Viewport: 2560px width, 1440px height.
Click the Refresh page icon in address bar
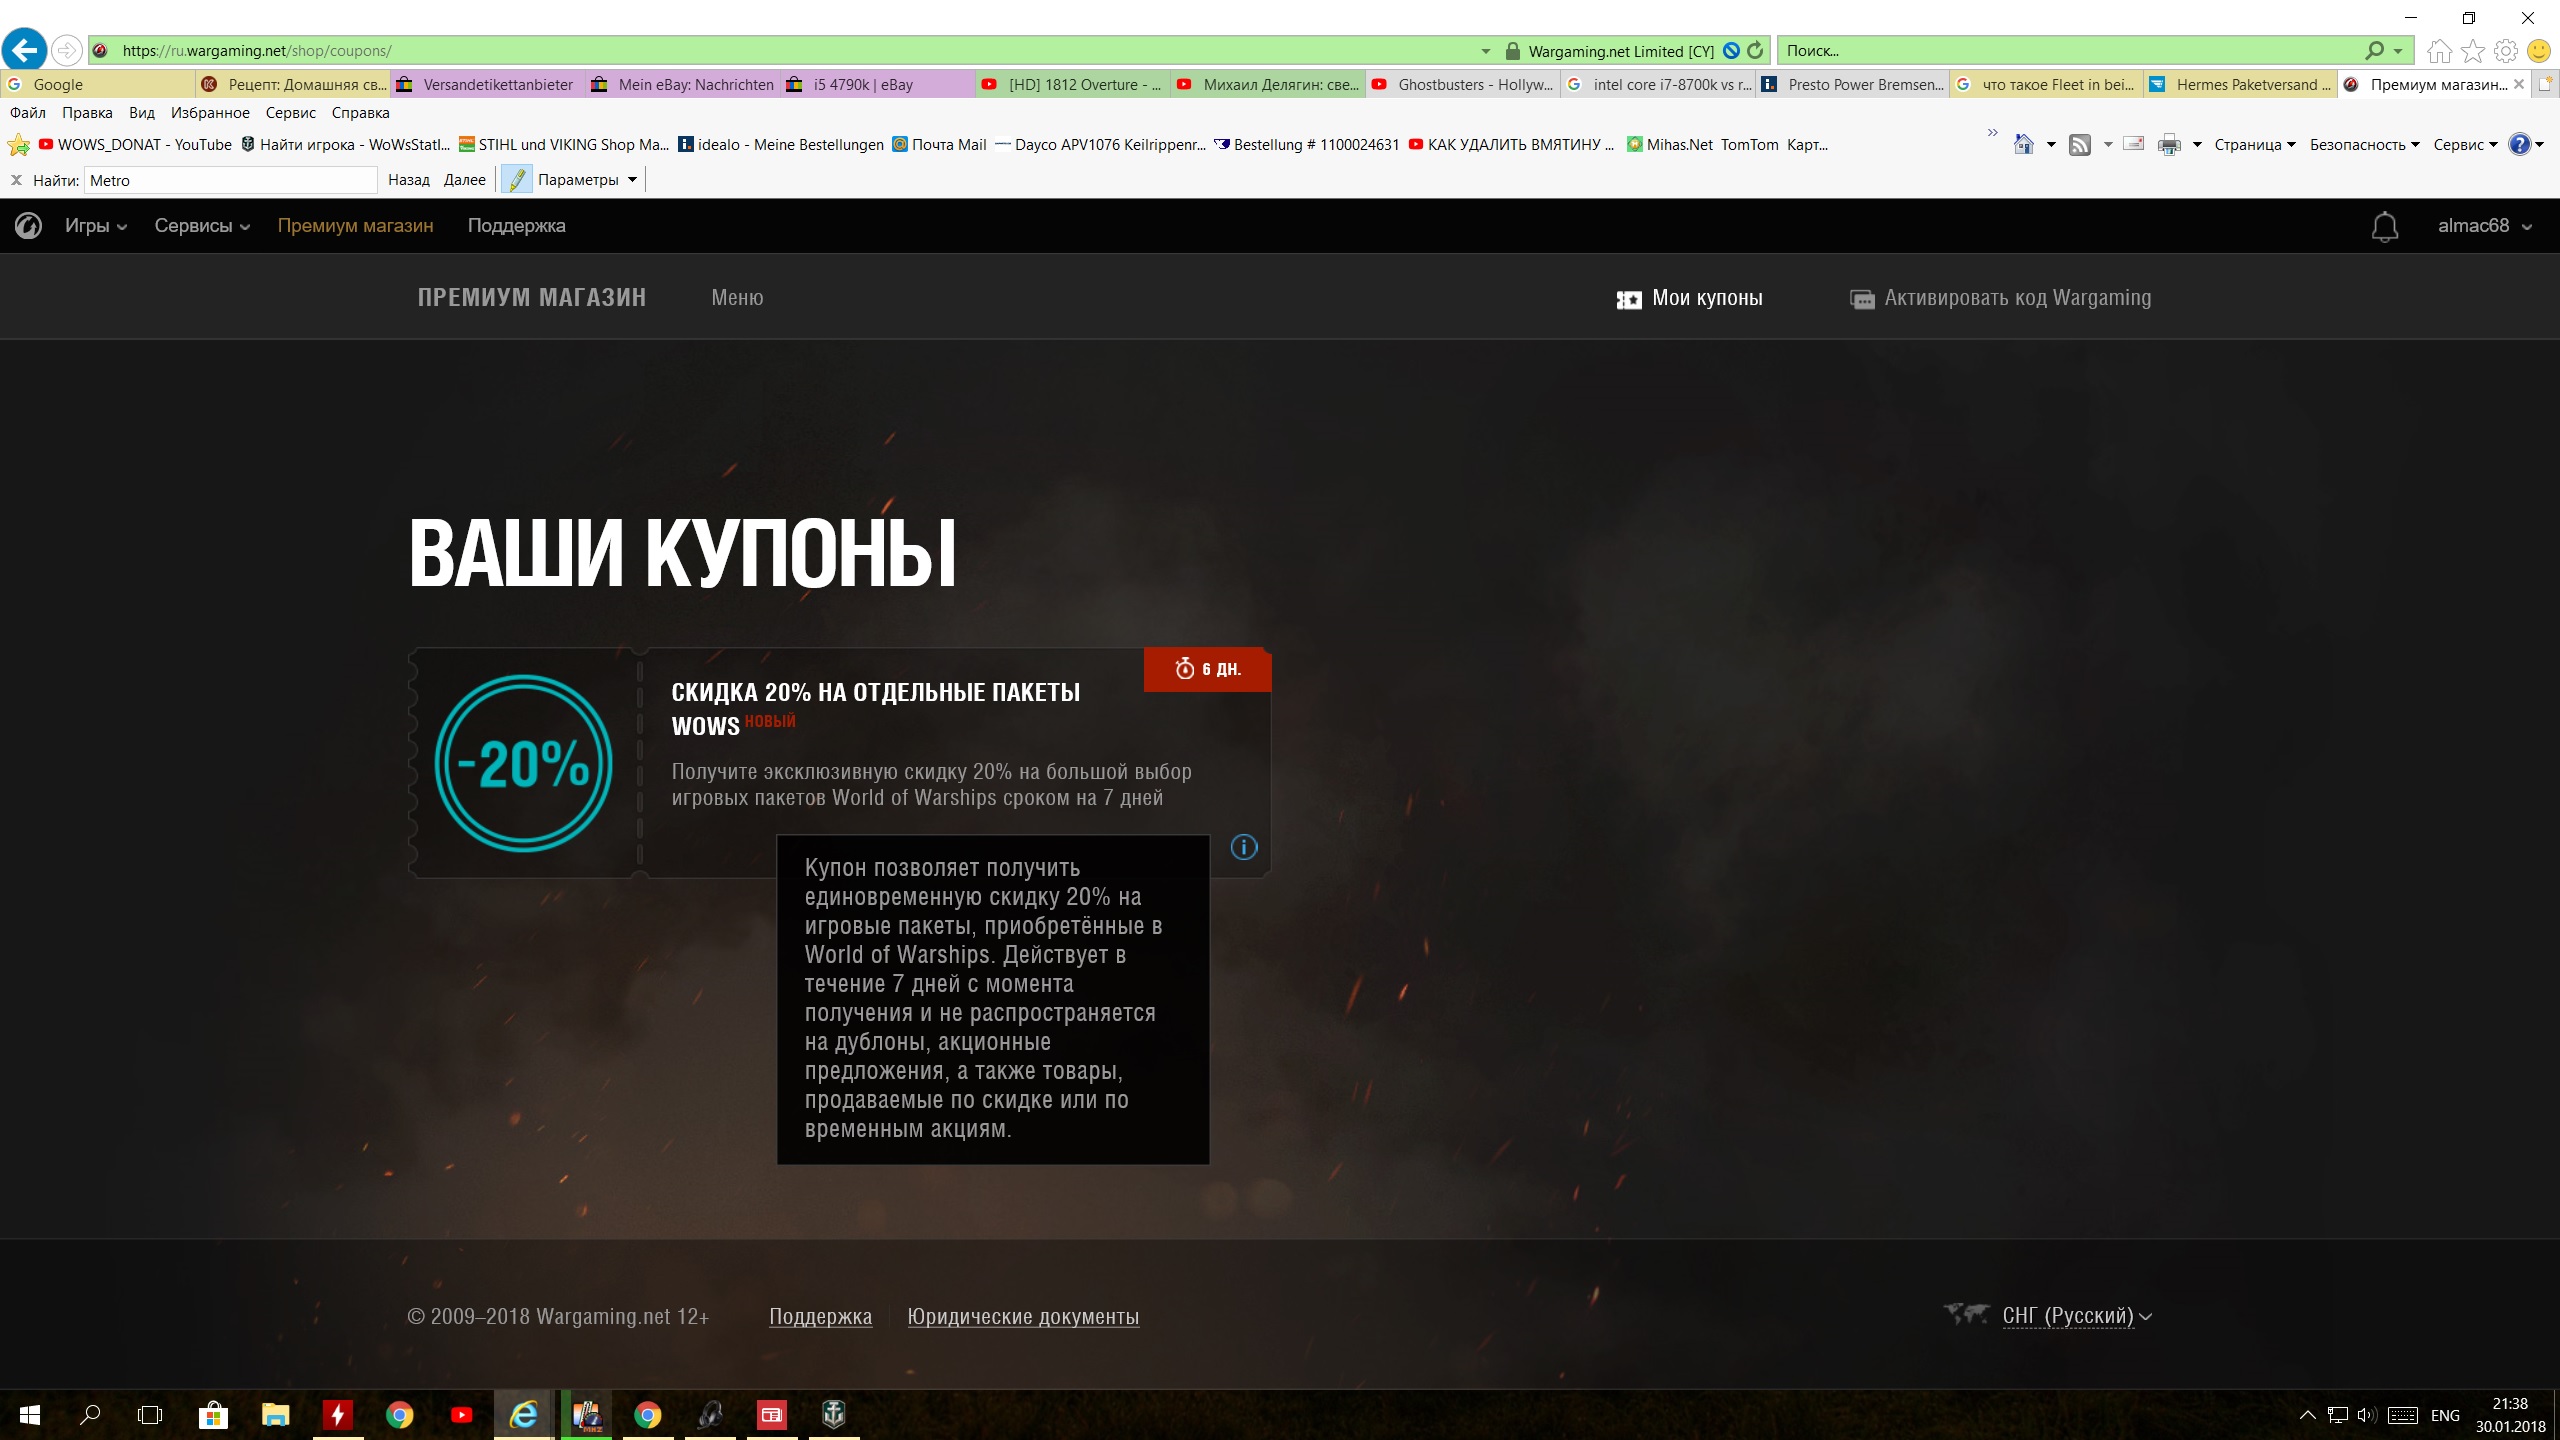coord(1755,50)
